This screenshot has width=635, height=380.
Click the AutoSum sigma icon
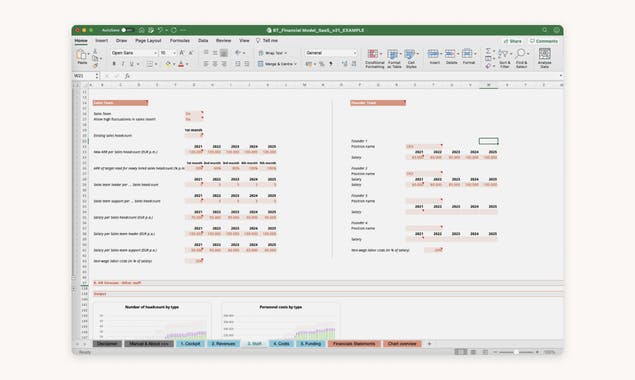coord(488,51)
